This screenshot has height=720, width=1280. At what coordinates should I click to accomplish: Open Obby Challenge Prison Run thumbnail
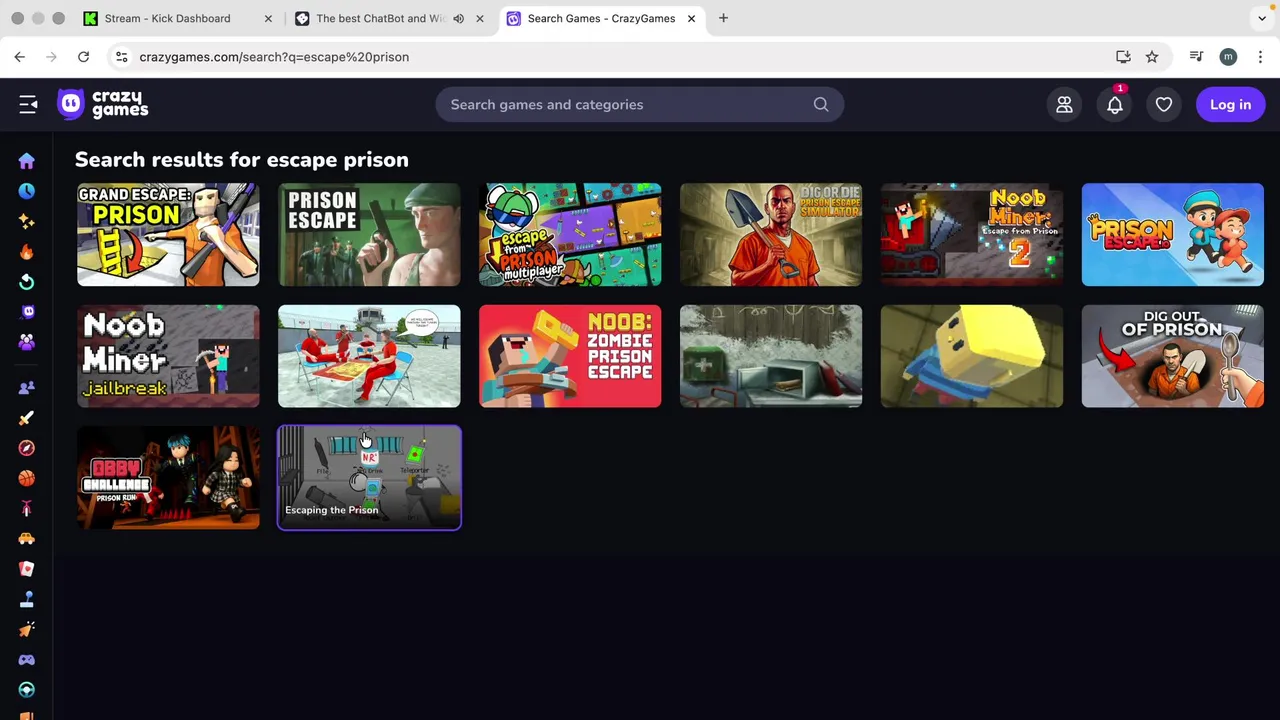pos(168,477)
